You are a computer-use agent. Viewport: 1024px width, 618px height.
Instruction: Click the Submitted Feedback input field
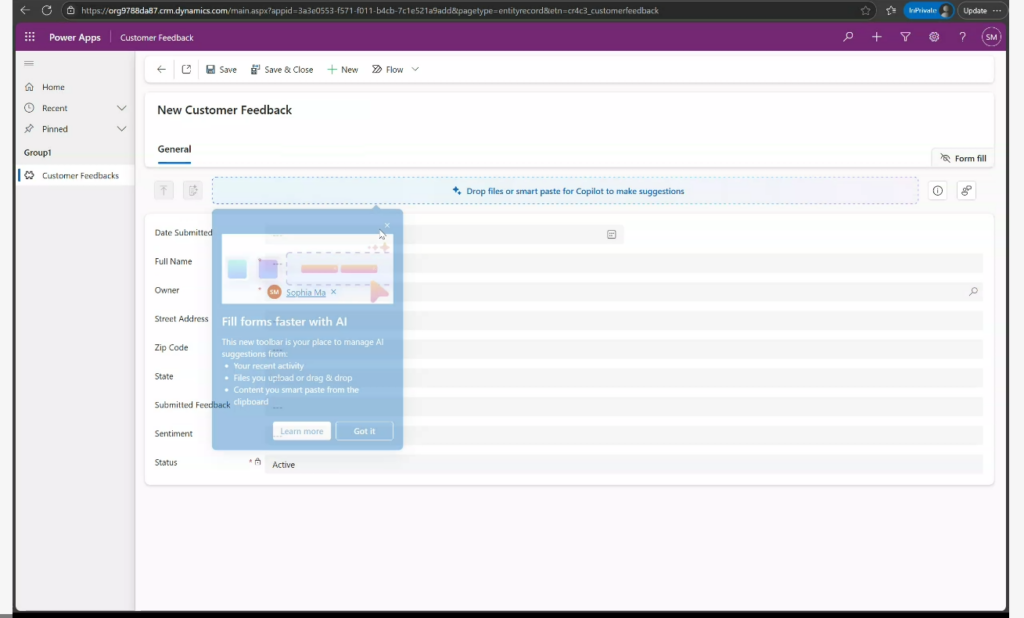[x=624, y=406]
